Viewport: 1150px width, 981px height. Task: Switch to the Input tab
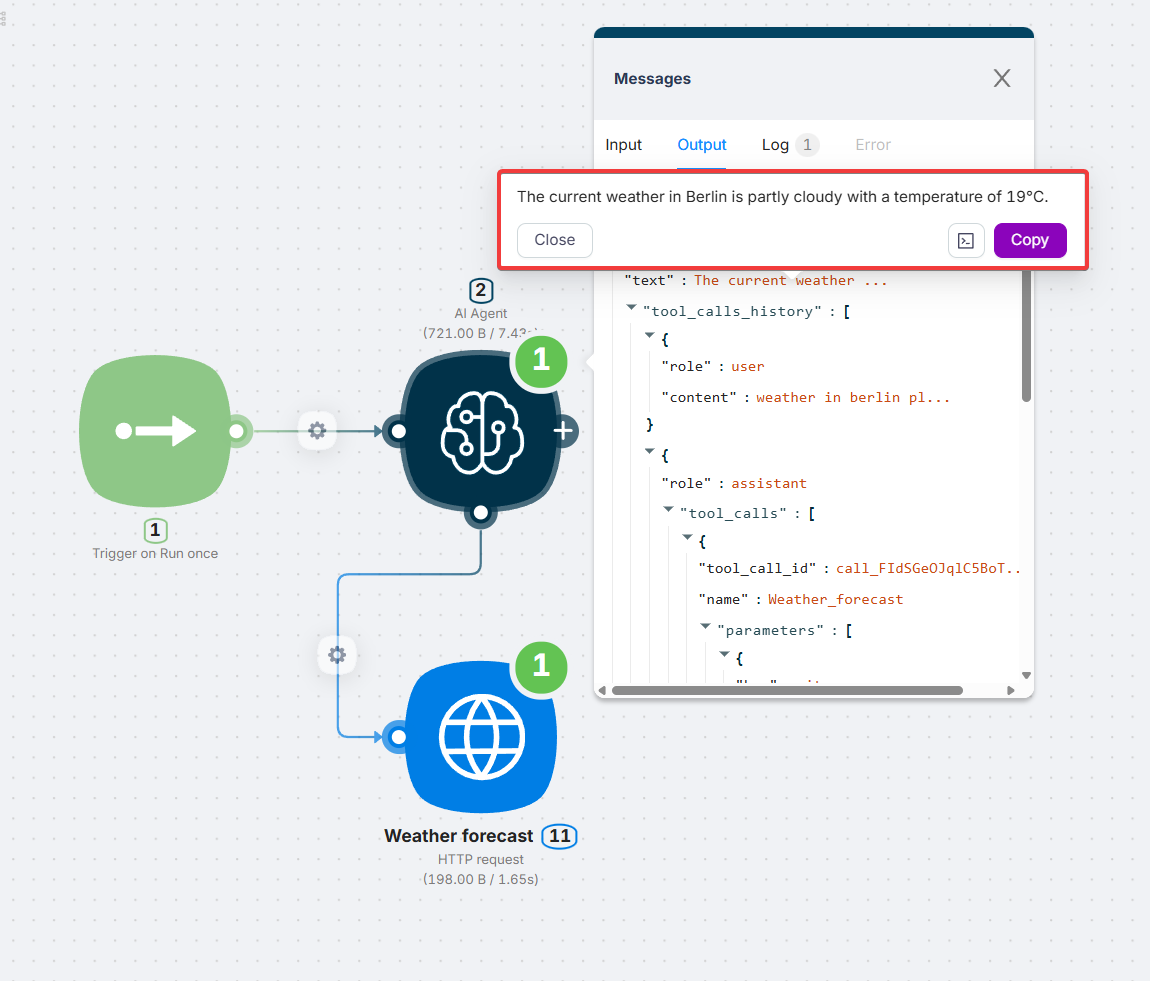623,145
